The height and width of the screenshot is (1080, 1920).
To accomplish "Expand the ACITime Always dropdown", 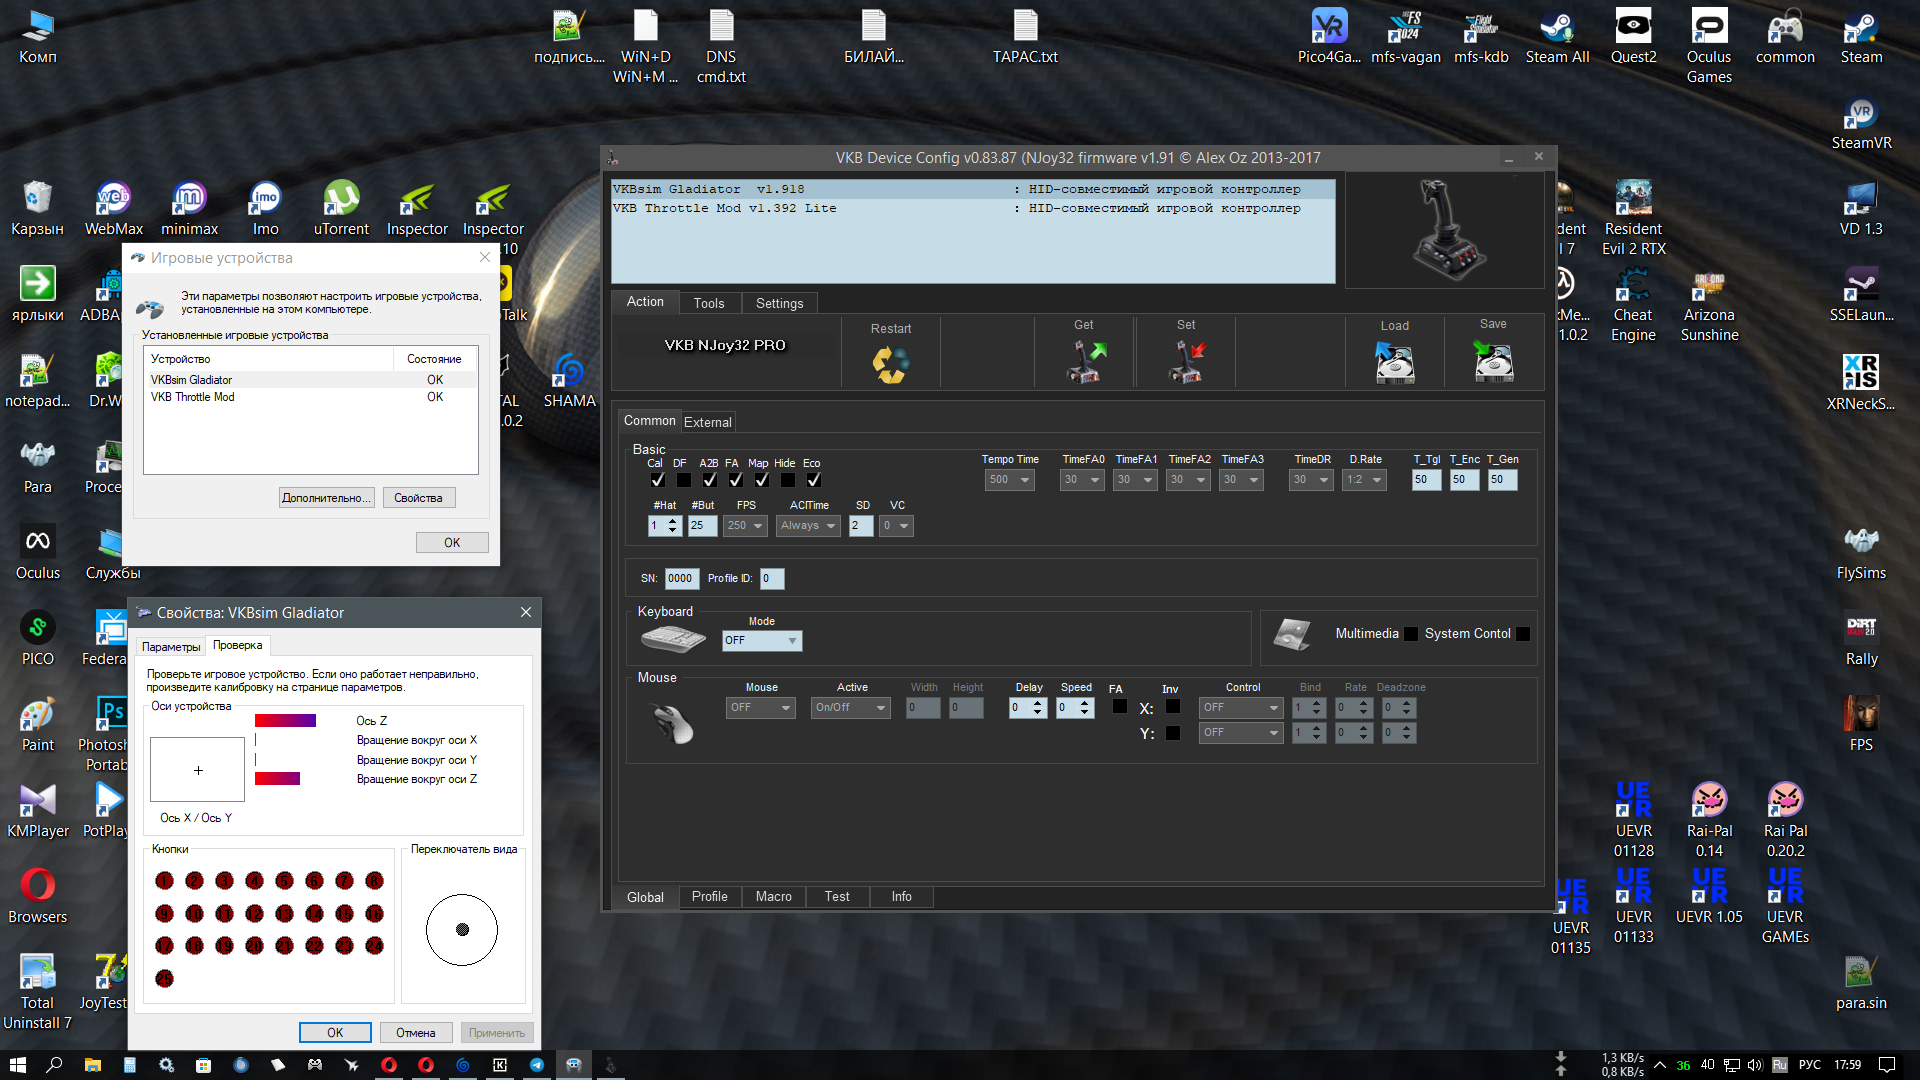I will coord(808,526).
